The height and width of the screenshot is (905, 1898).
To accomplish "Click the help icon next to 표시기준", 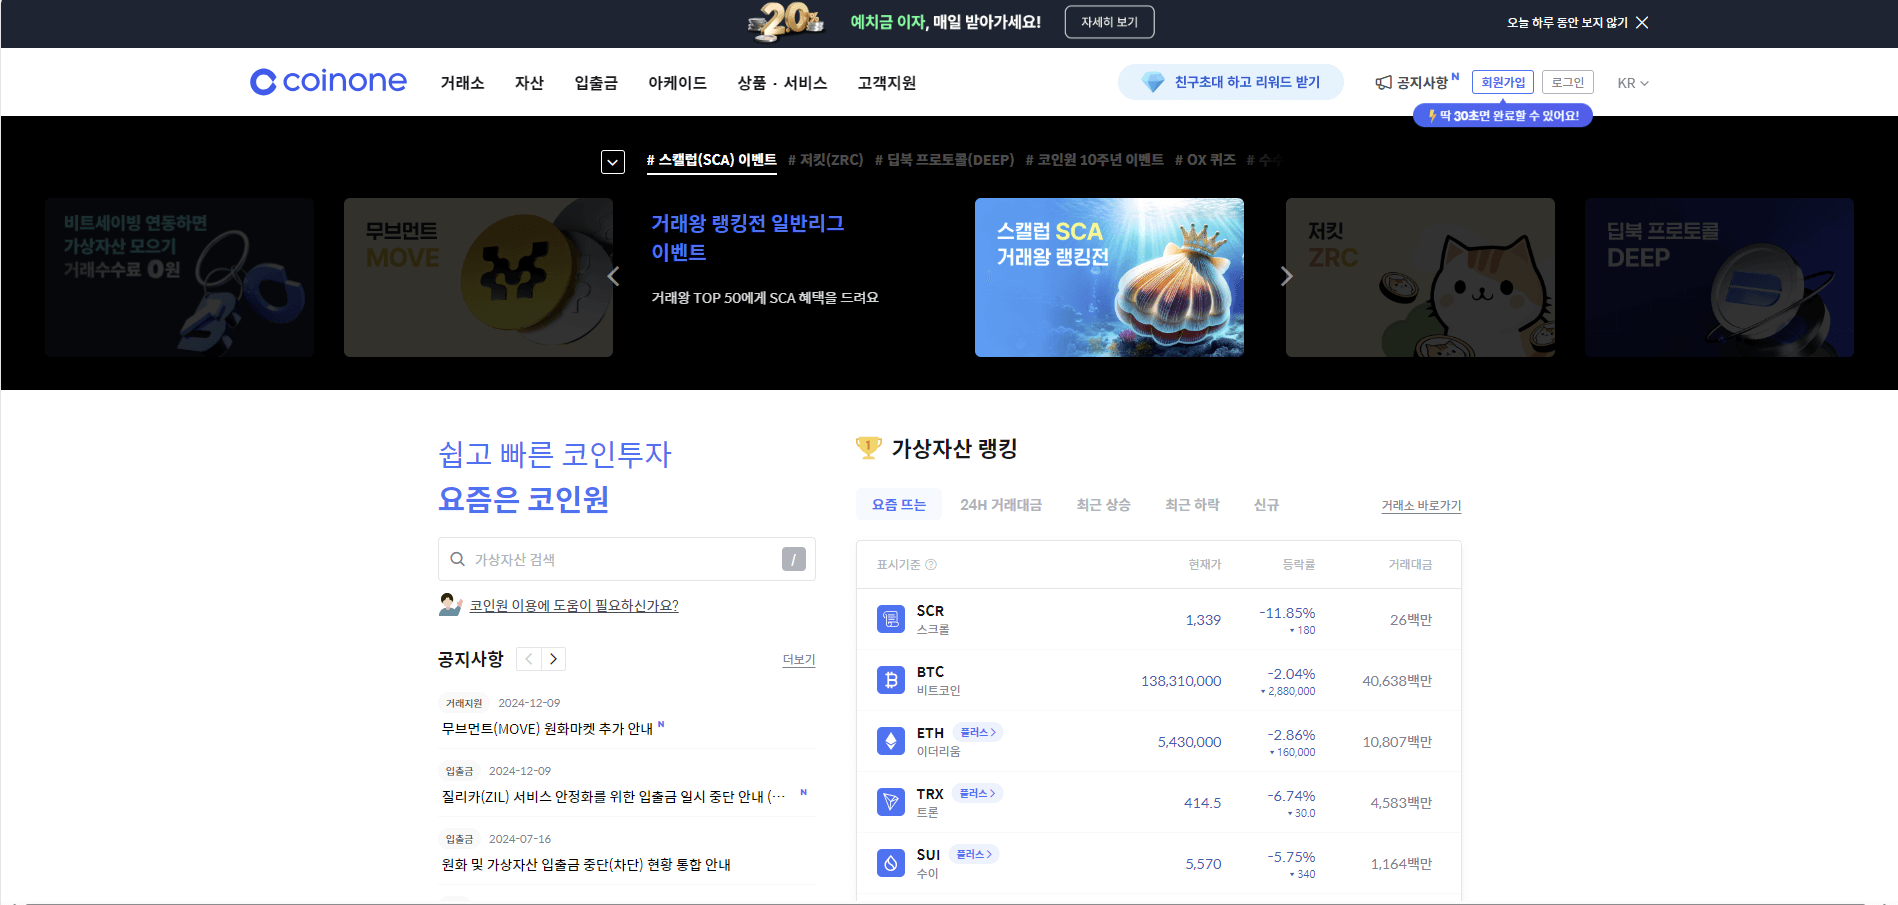I will [932, 564].
